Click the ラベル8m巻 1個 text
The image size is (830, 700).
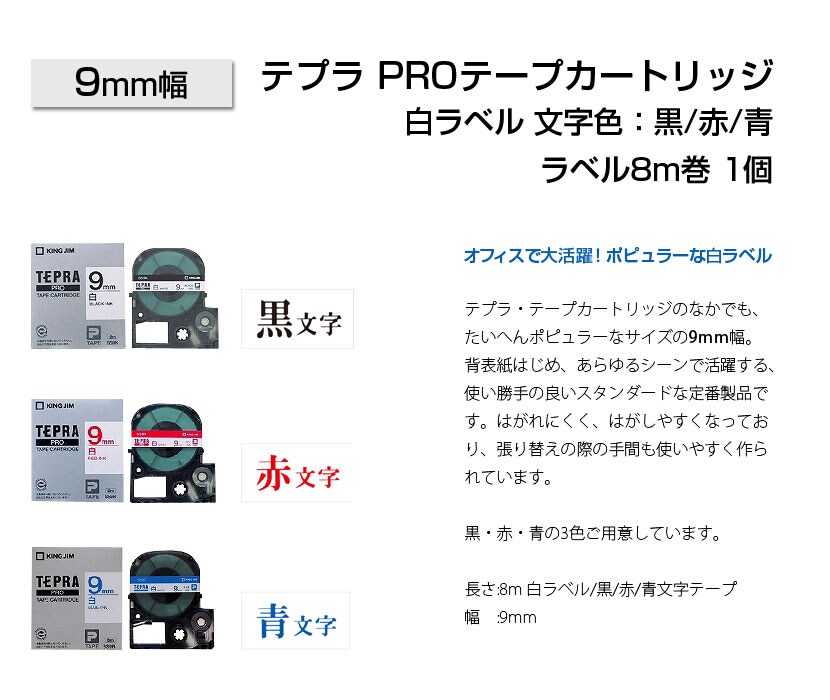pos(656,169)
